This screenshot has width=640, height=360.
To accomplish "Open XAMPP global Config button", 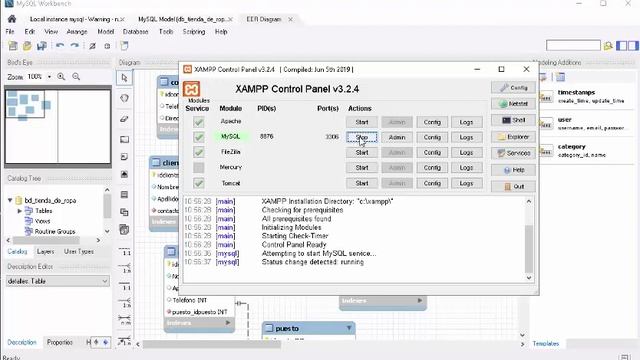I will pos(513,87).
